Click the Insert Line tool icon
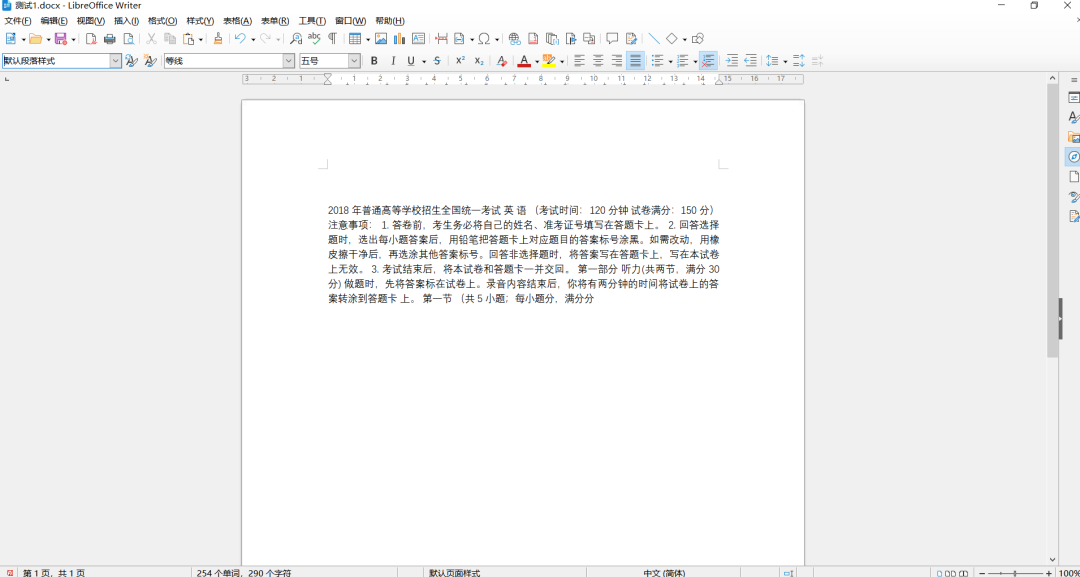Viewport: 1080px width, 577px height. tap(654, 39)
